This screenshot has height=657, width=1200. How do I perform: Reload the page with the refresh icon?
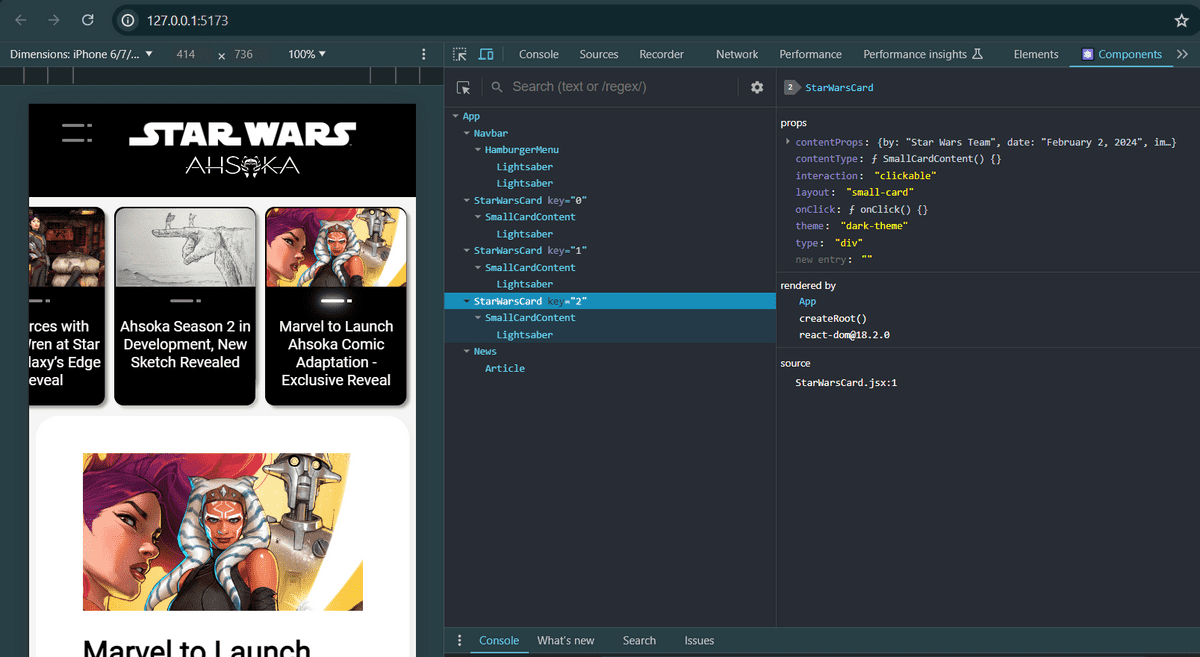pyautogui.click(x=88, y=20)
